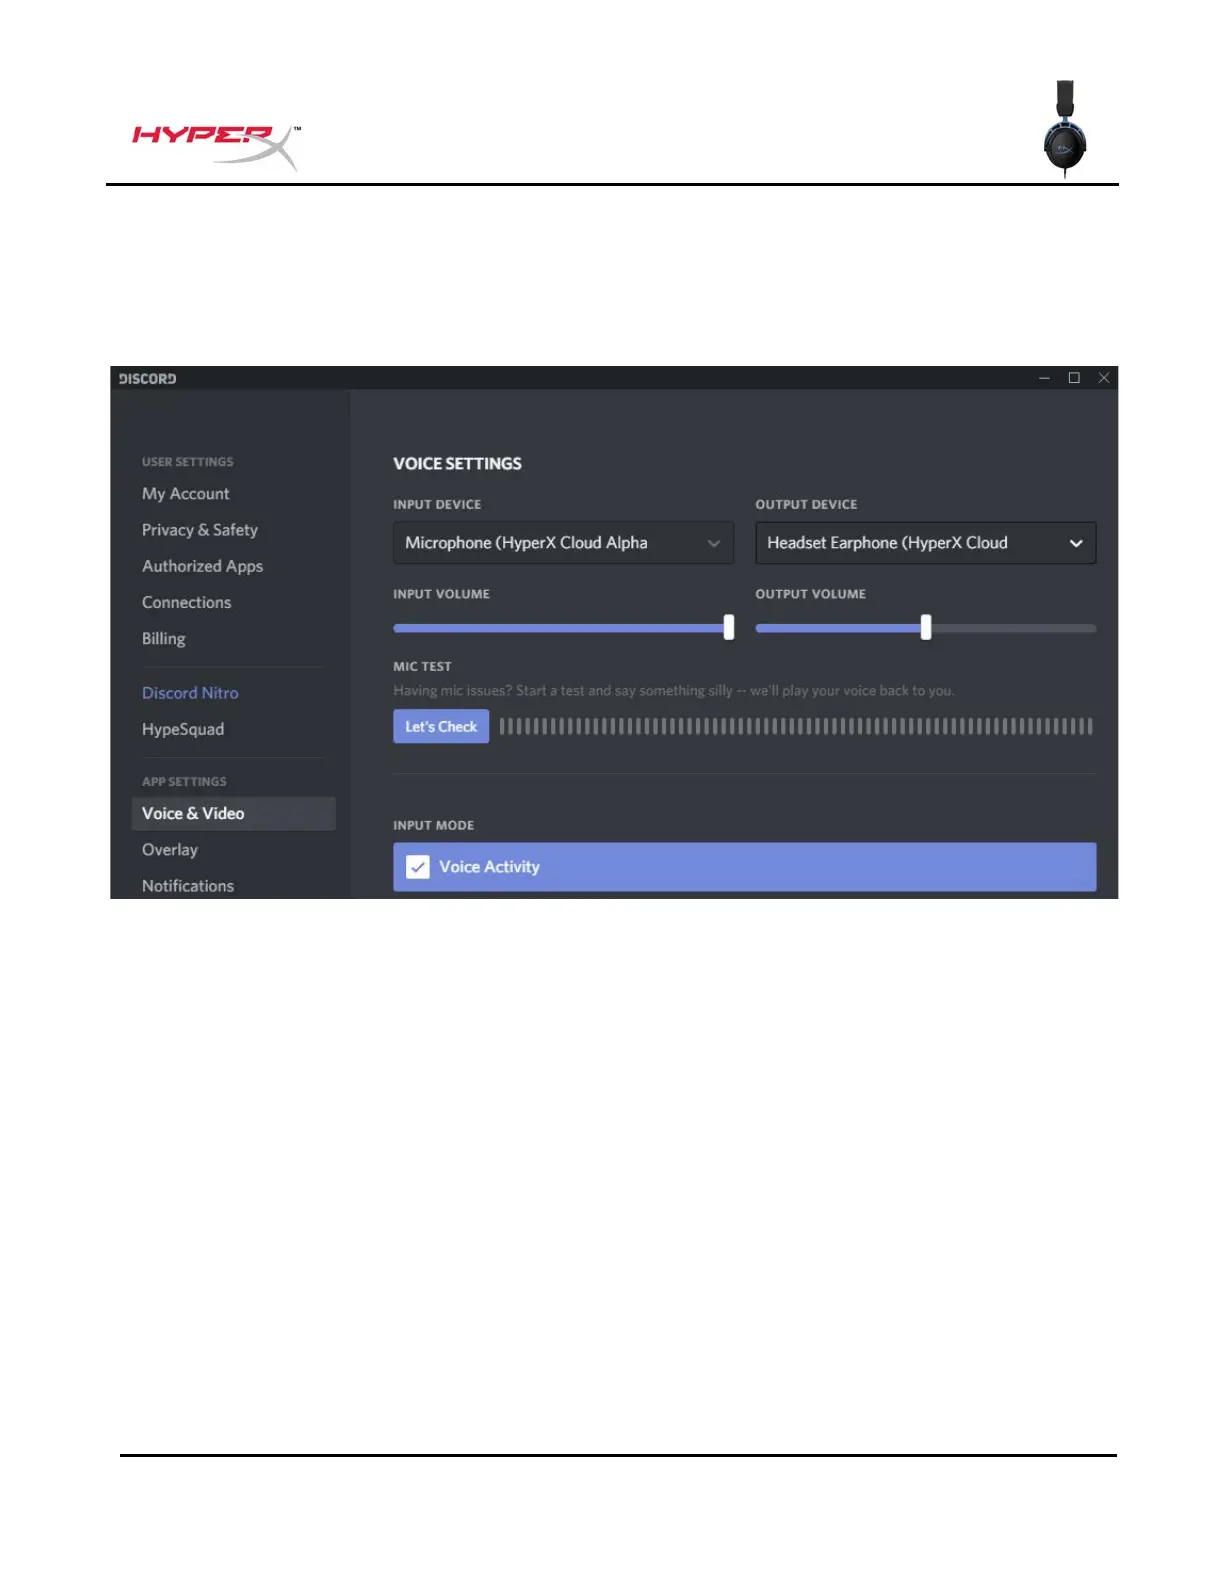Click the Output Volume slider handle
Image resolution: width=1224 pixels, height=1584 pixels.
(x=926, y=627)
